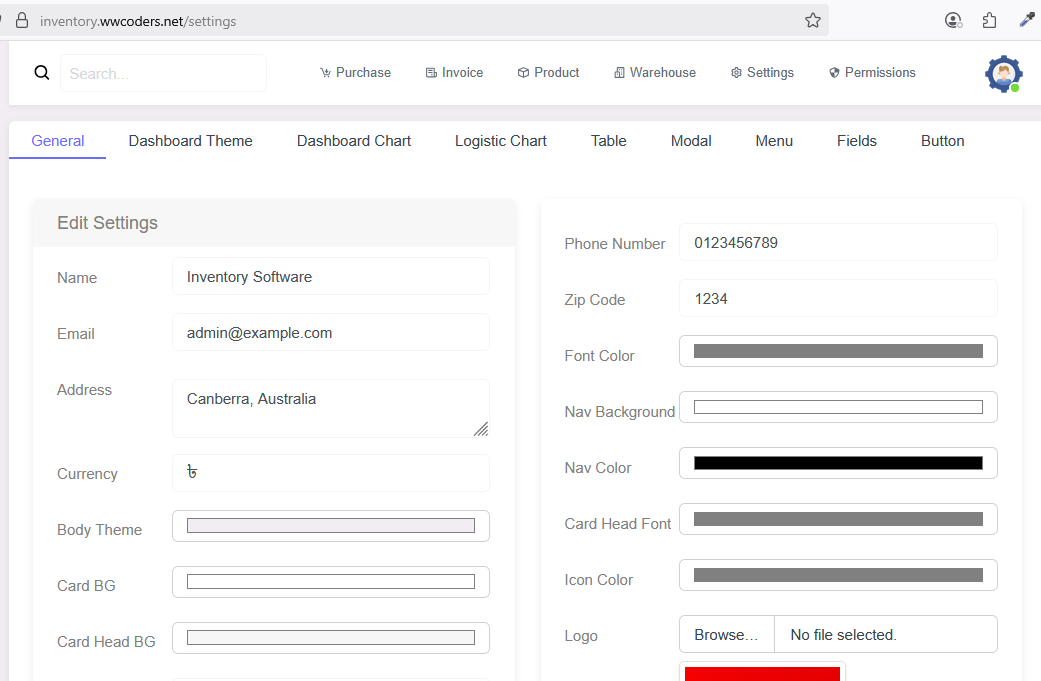Viewport: 1041px width, 681px height.
Task: Click the Phone Number field 0123456789
Action: (x=838, y=242)
